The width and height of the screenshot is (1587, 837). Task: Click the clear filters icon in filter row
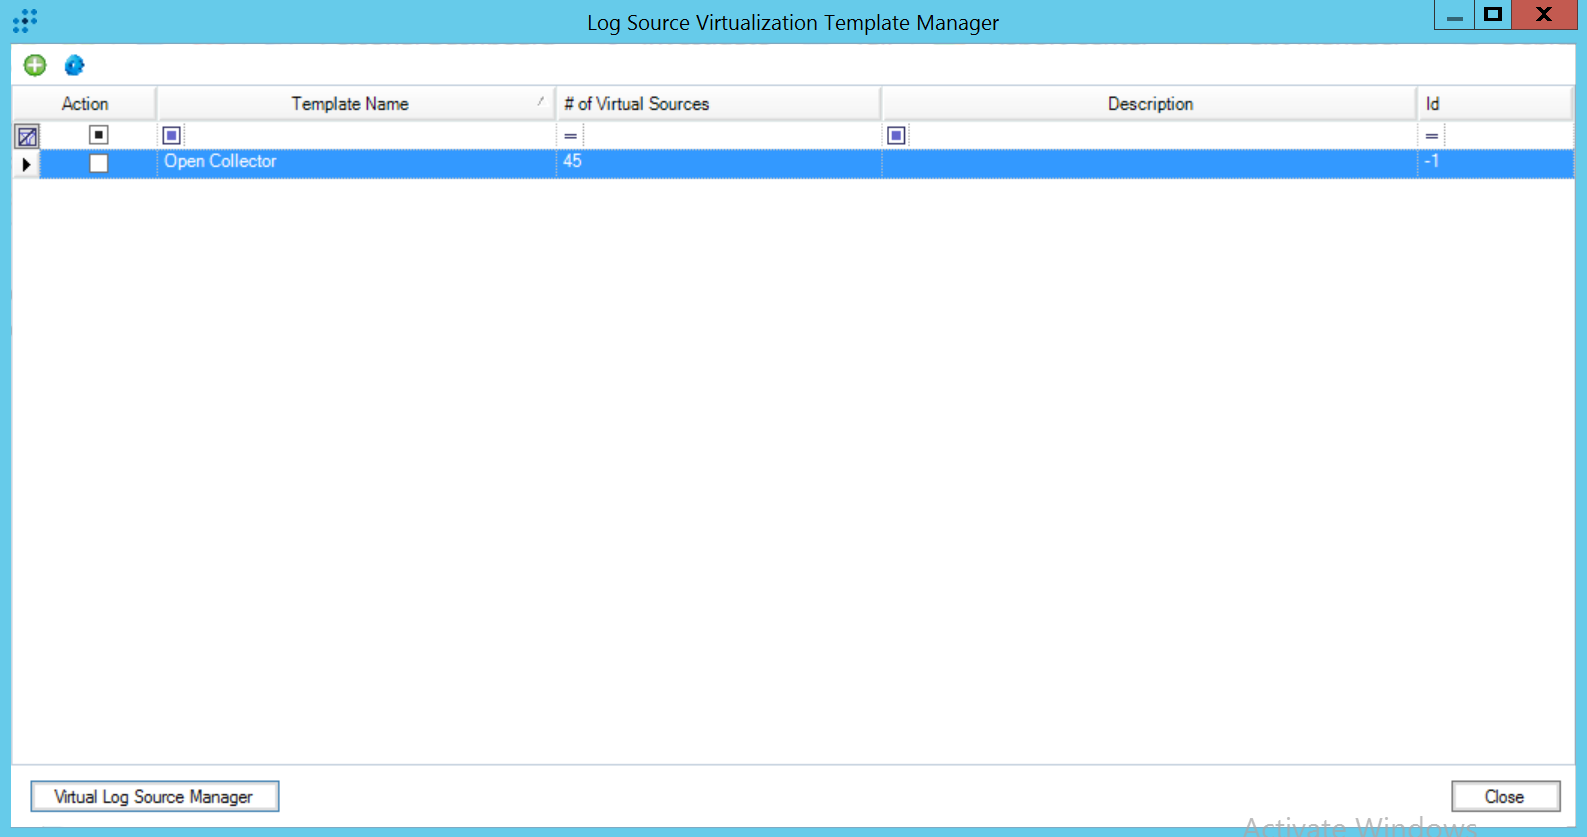coord(27,136)
